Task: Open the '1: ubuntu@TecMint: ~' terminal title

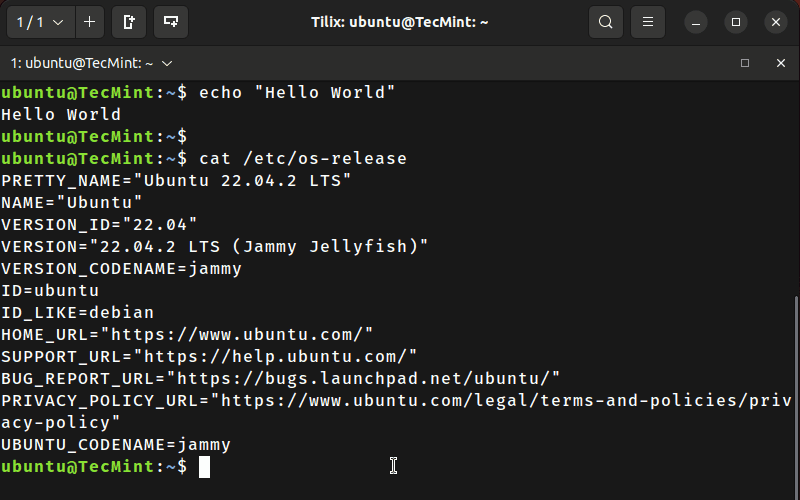Action: pyautogui.click(x=82, y=63)
